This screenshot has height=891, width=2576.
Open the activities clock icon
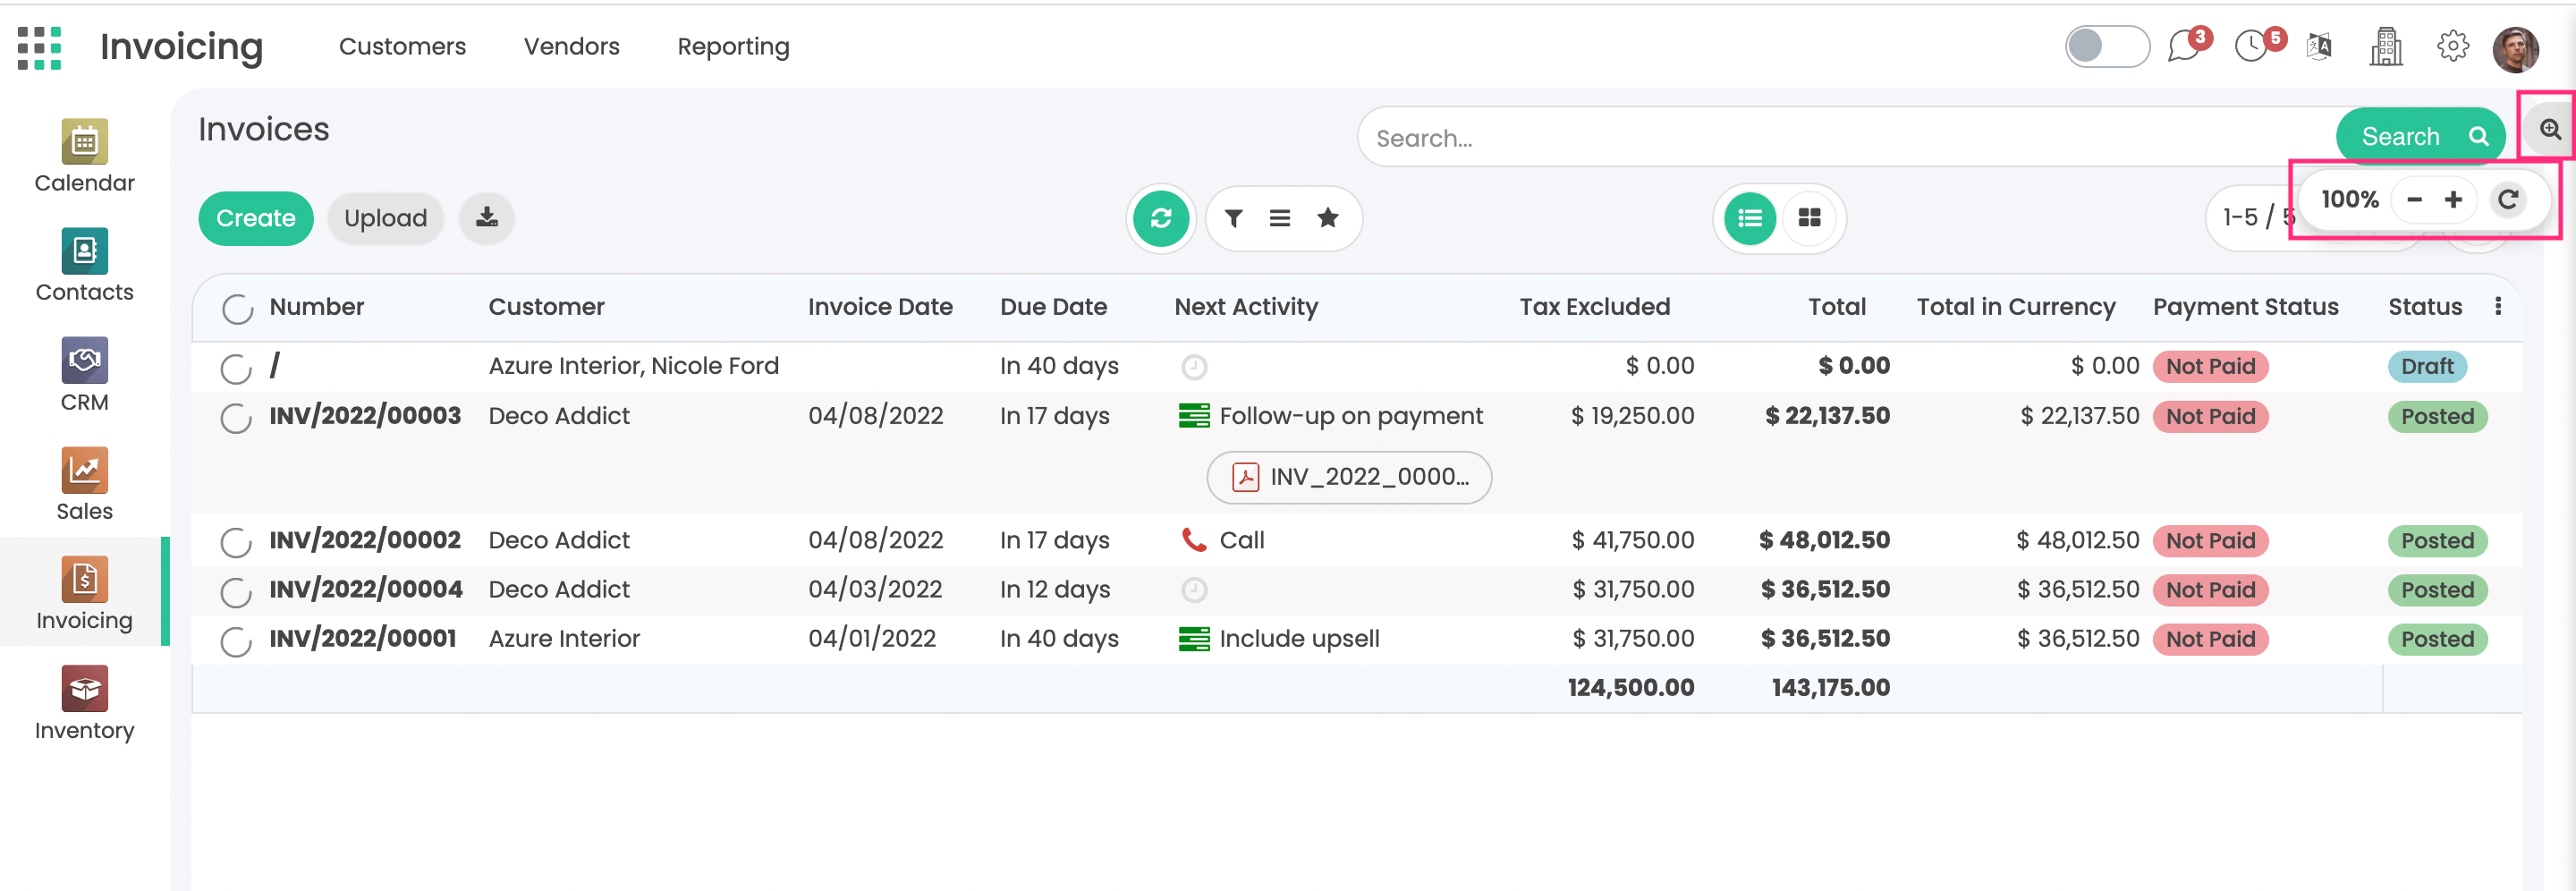(2251, 47)
